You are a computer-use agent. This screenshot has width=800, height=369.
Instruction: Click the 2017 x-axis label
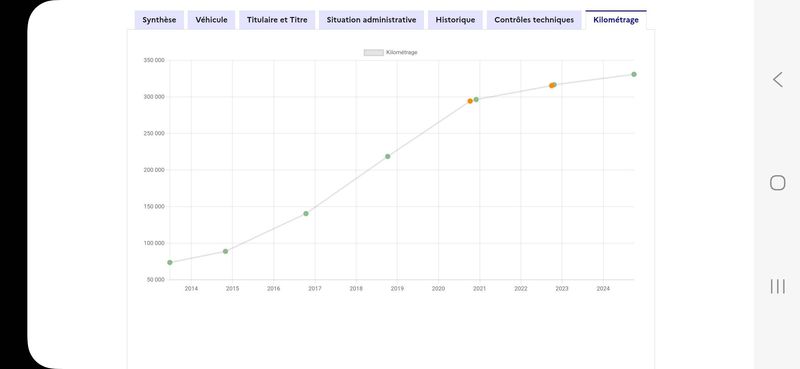[315, 289]
